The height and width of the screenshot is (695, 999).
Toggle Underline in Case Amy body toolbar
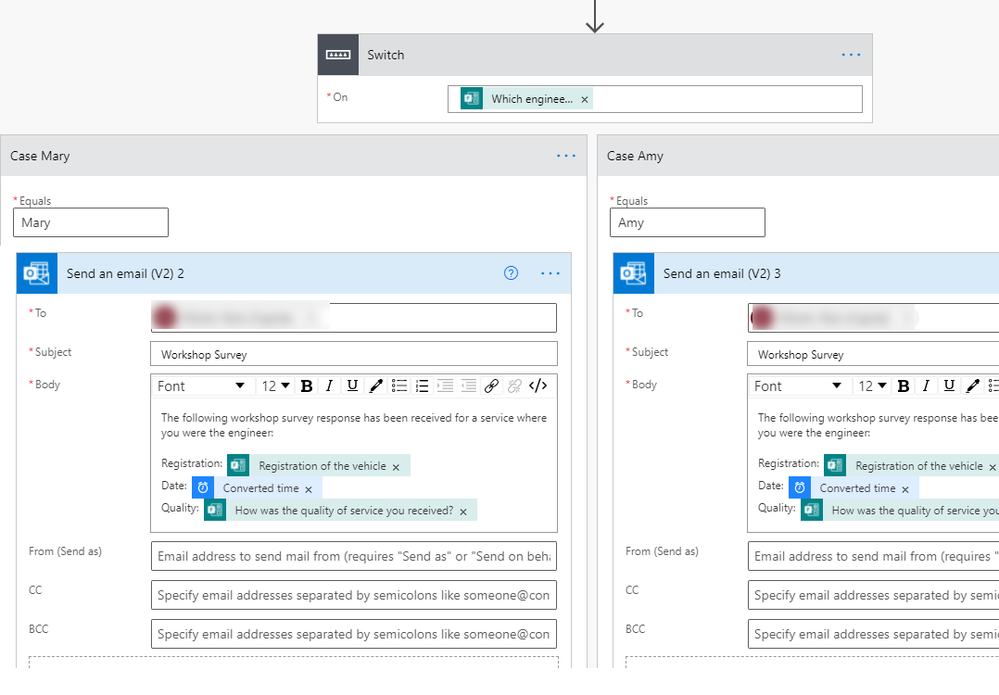click(949, 386)
